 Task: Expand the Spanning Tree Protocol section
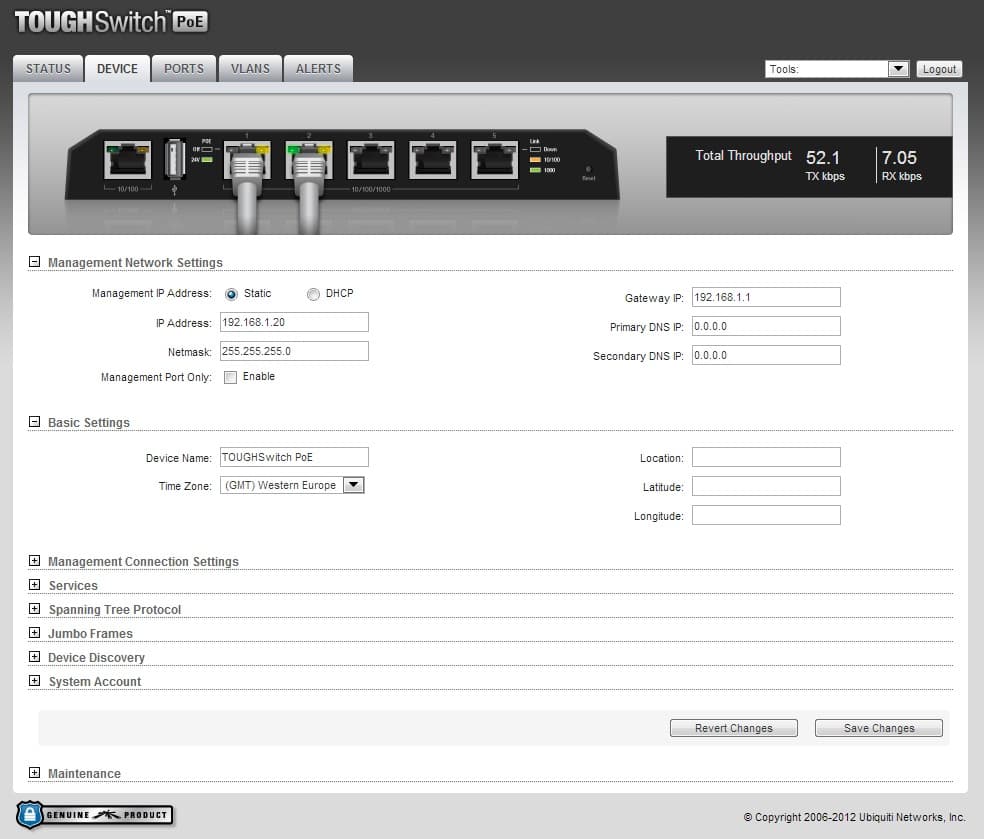(34, 609)
